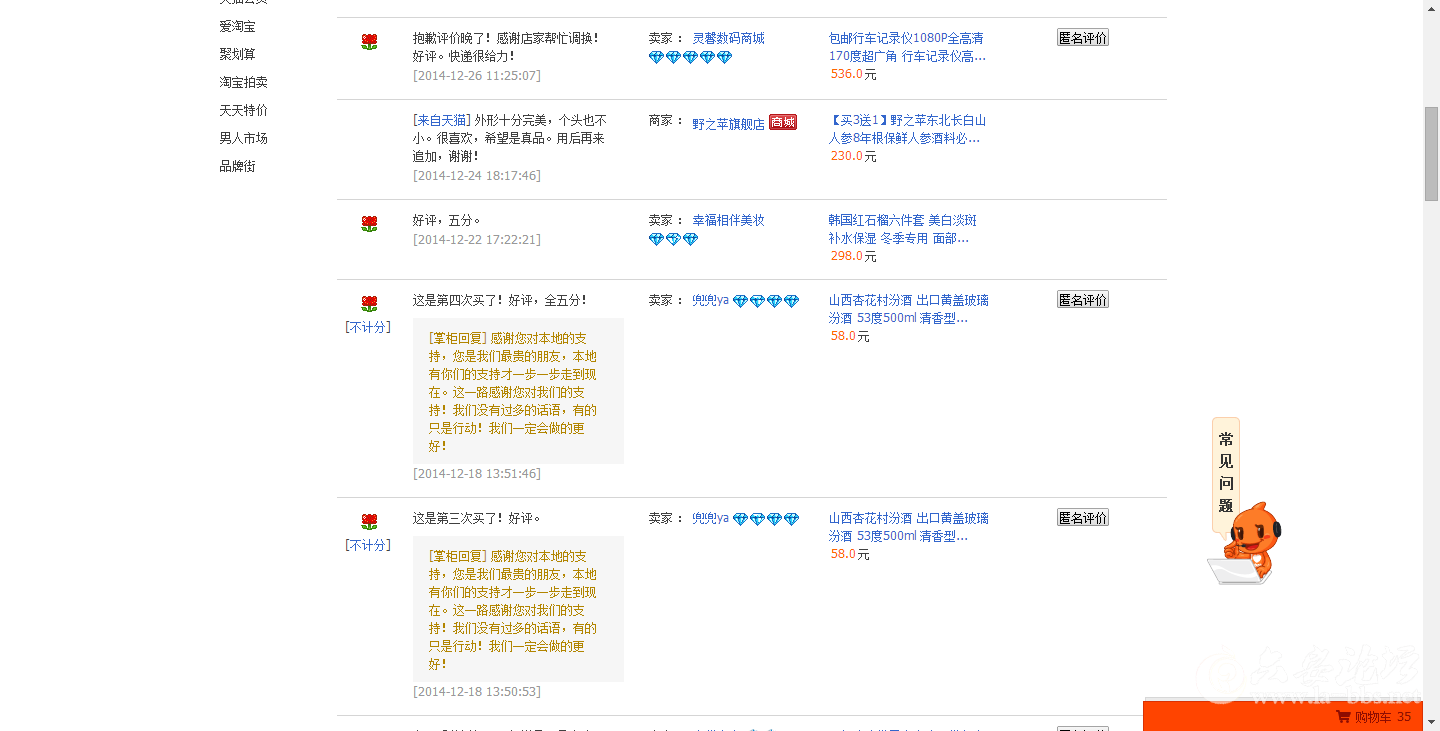Viewport: 1440px width, 731px height.
Task: Click the 匿名评价 button on the first review
Action: [x=1082, y=36]
